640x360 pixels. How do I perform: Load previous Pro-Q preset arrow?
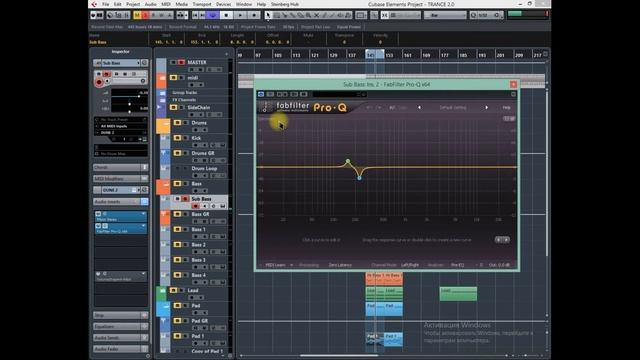pyautogui.click(x=419, y=107)
